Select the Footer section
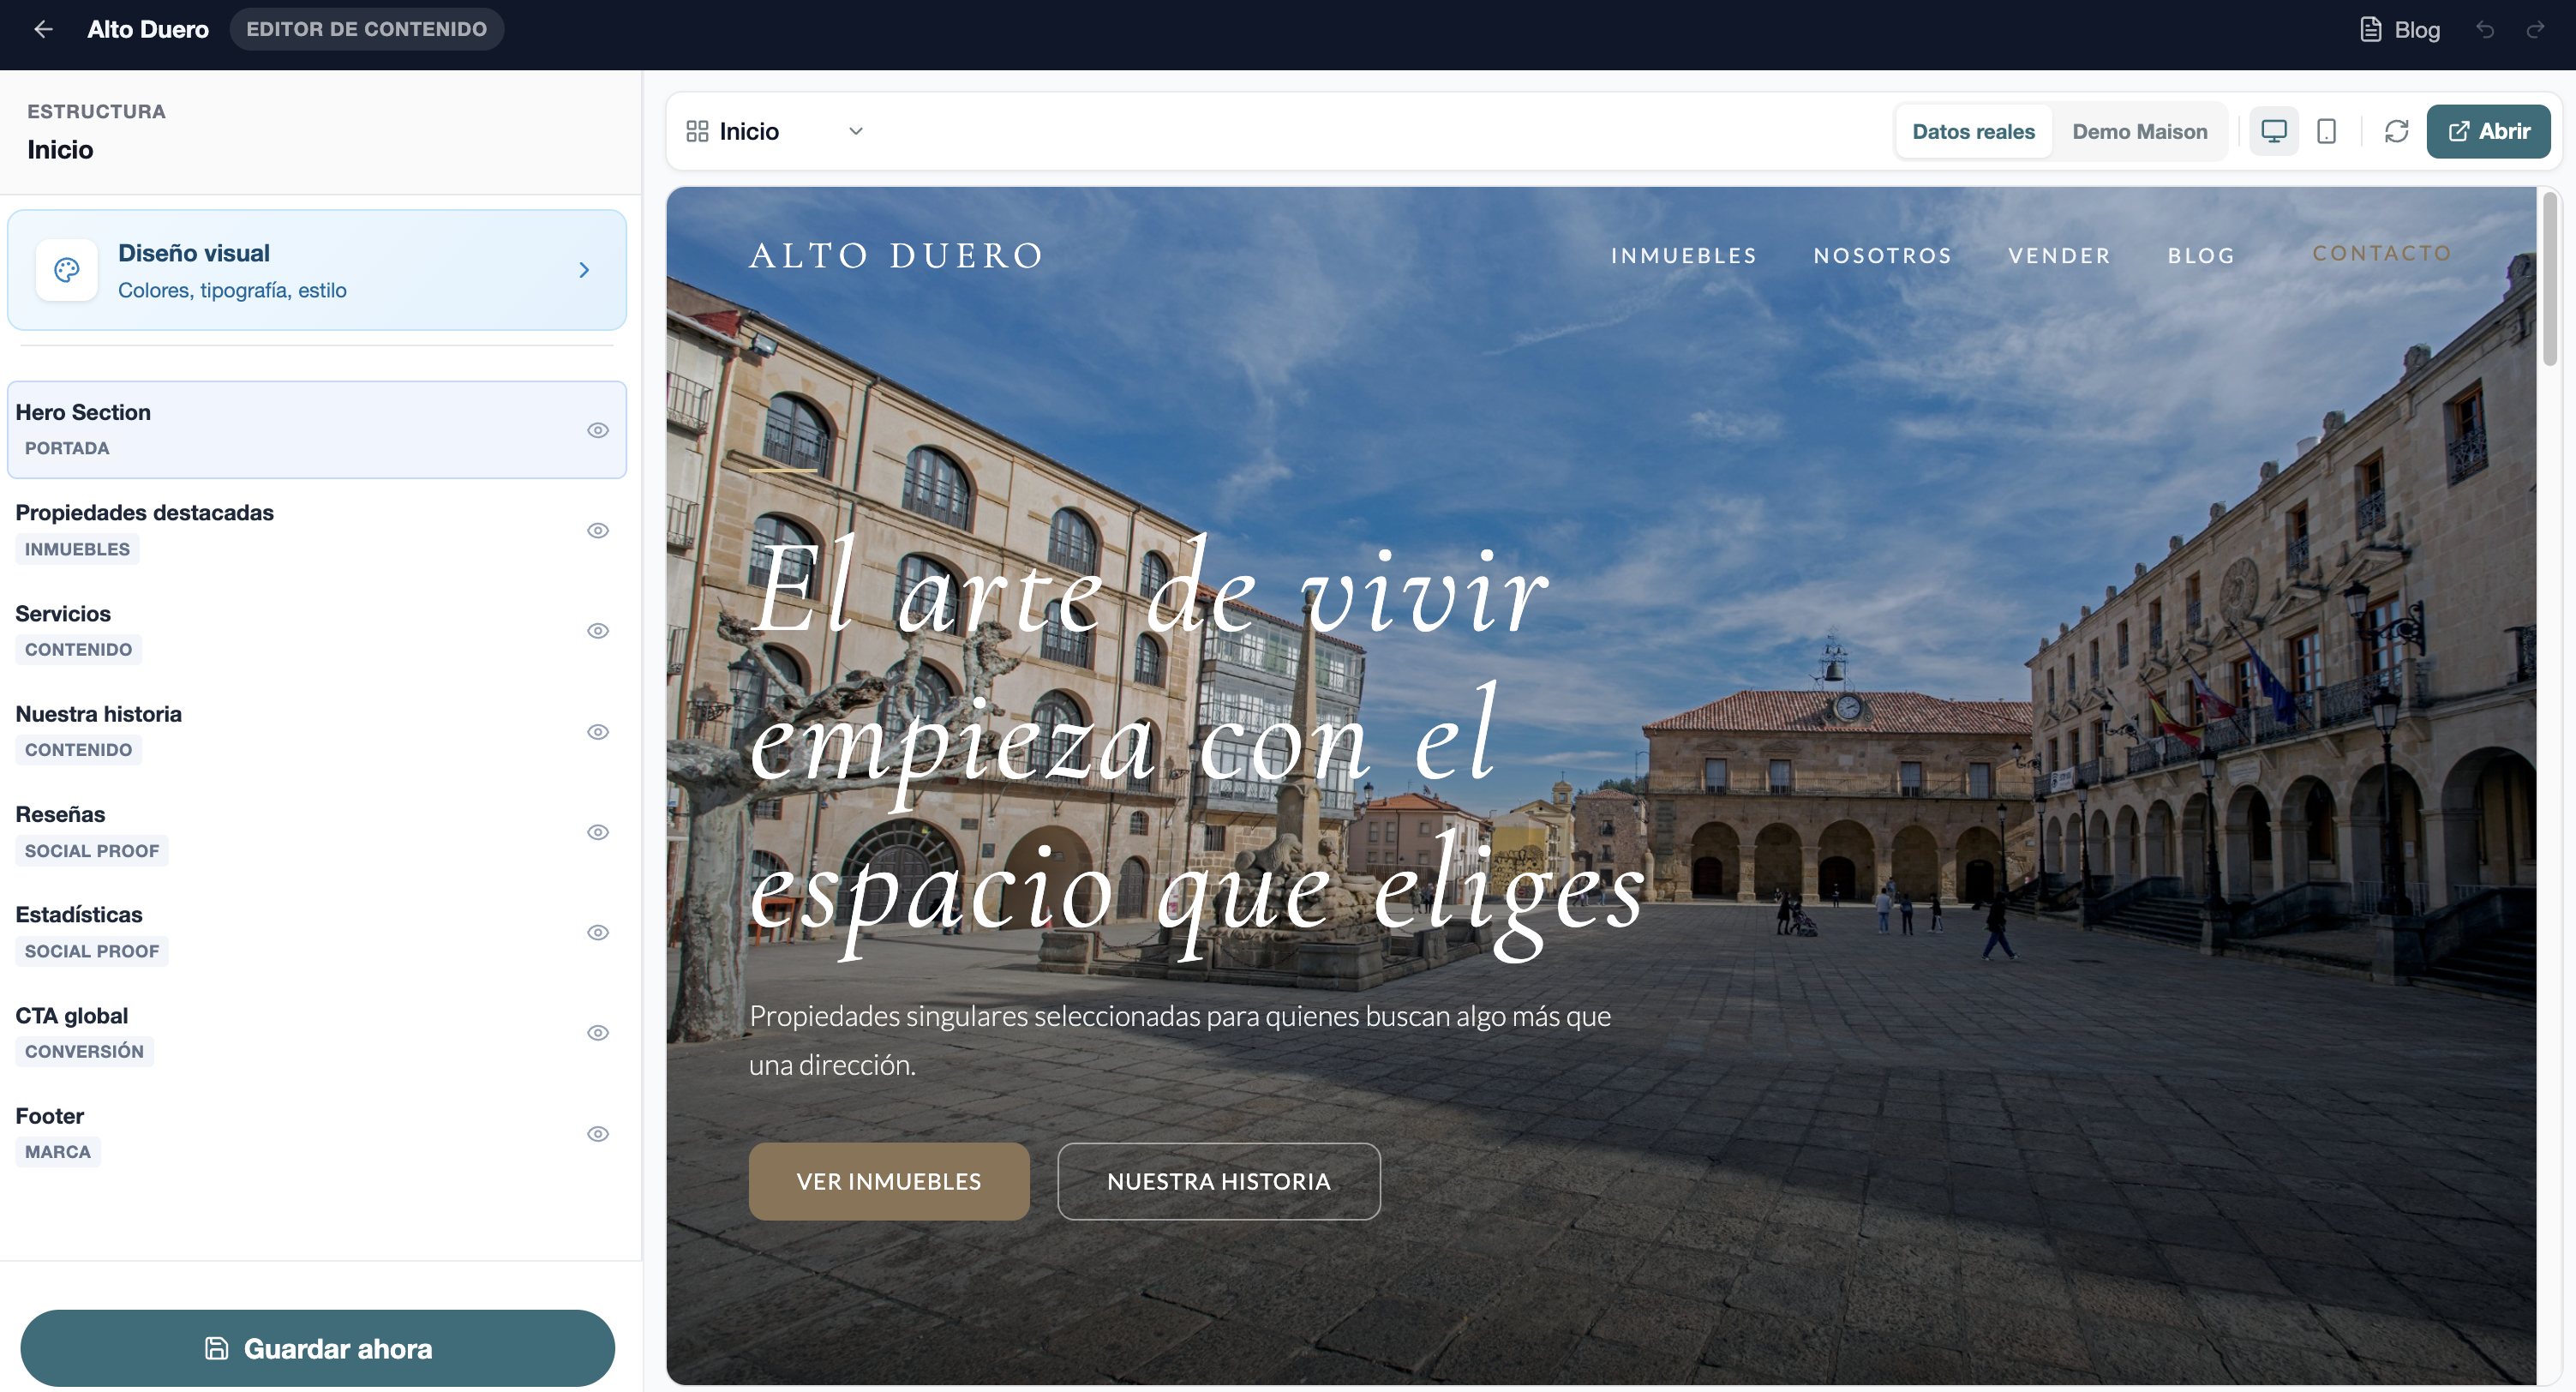This screenshot has width=2576, height=1392. (317, 1134)
